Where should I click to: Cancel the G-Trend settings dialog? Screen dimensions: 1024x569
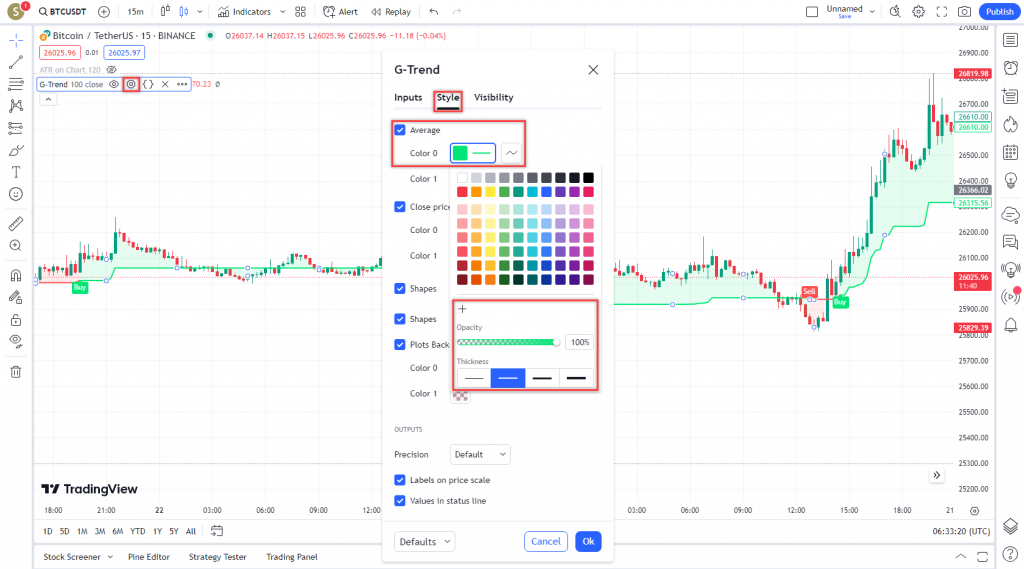pos(545,542)
